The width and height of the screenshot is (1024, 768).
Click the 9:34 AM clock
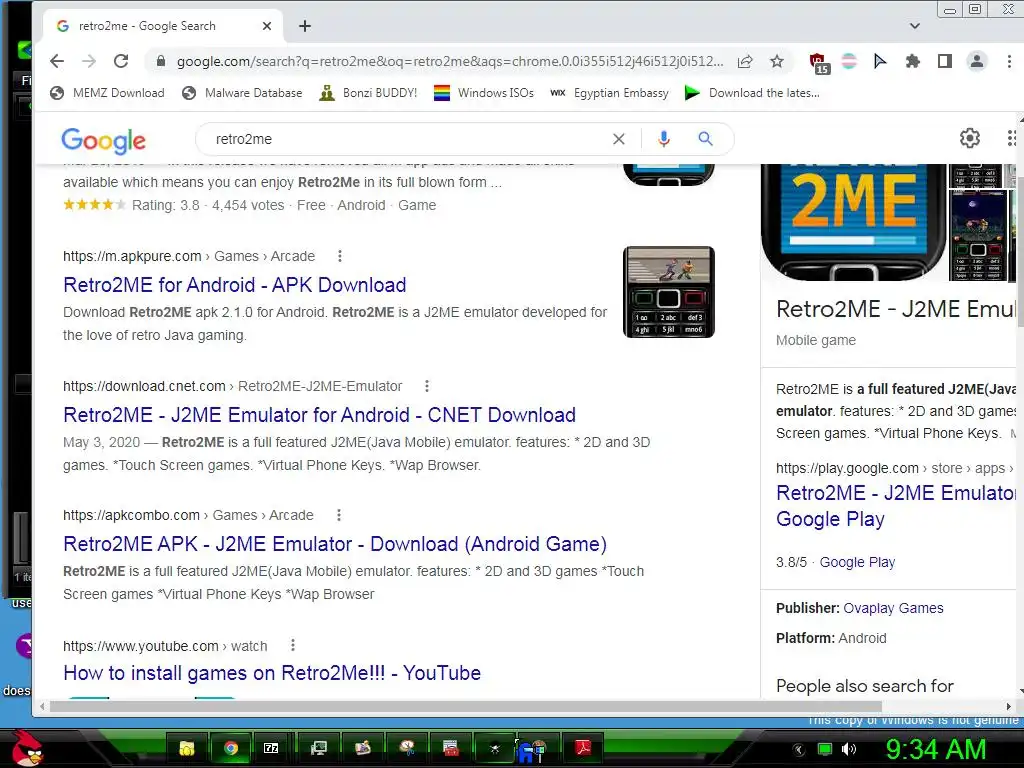935,749
